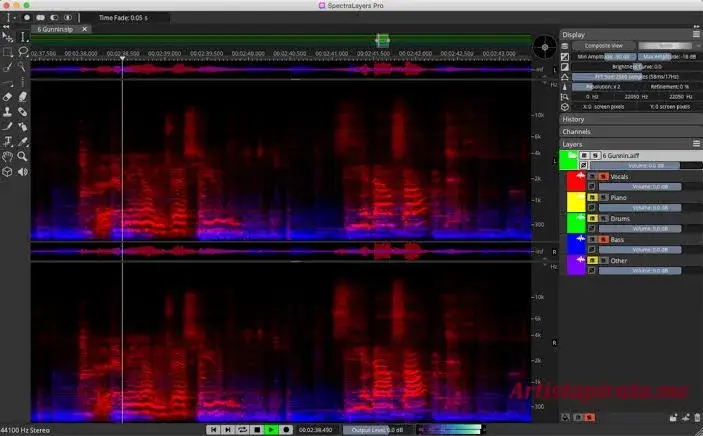Click the Time Fade value field
Screen dimensions: 703x436
(123, 18)
